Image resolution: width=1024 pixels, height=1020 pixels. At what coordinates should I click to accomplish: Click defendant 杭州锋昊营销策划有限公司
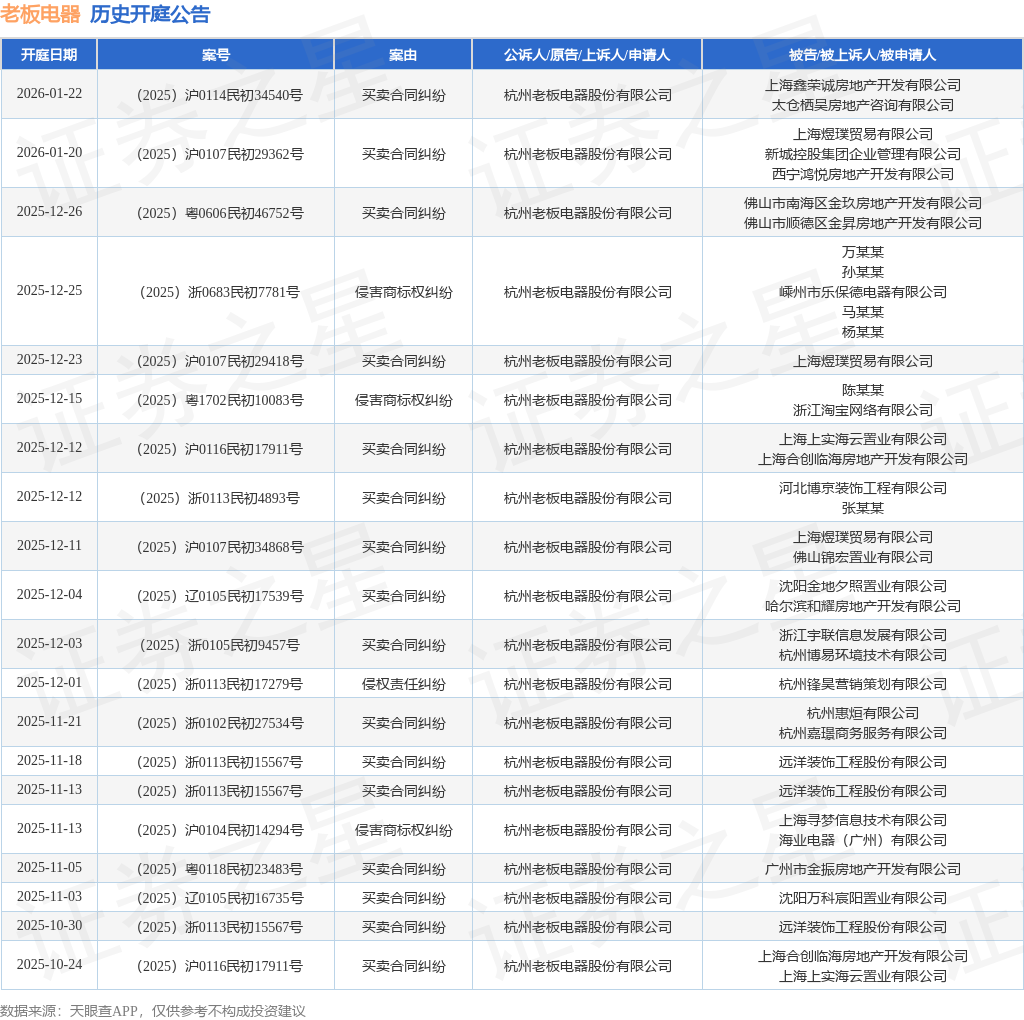(x=863, y=684)
